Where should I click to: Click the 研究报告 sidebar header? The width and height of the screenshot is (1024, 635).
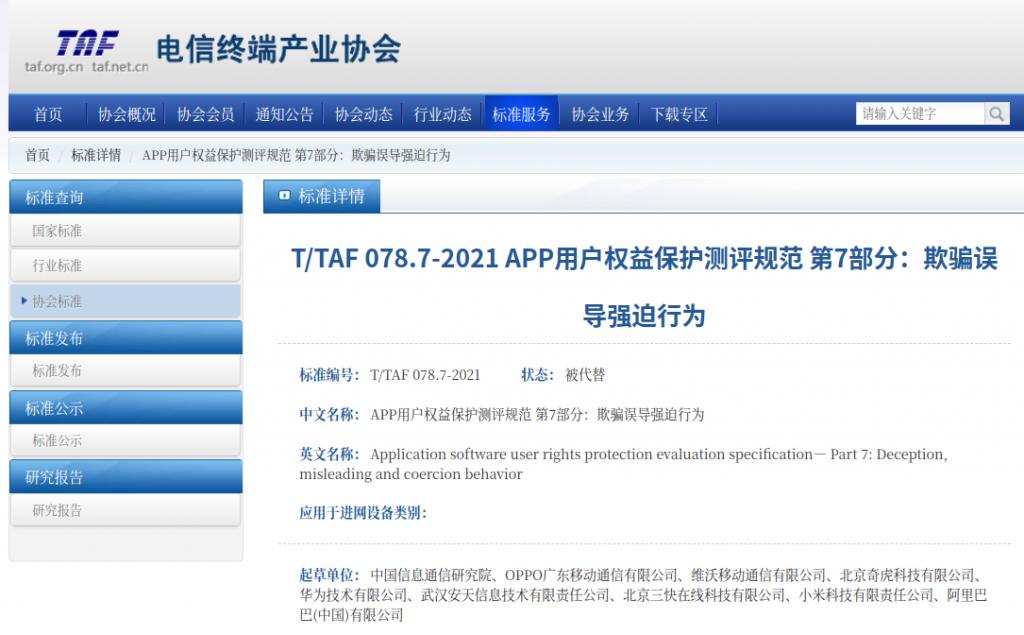pyautogui.click(x=125, y=477)
